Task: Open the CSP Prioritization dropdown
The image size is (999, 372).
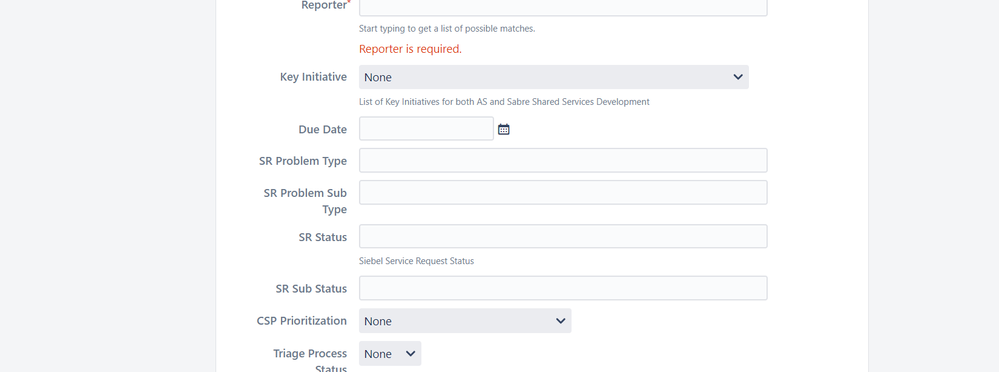Action: (465, 321)
